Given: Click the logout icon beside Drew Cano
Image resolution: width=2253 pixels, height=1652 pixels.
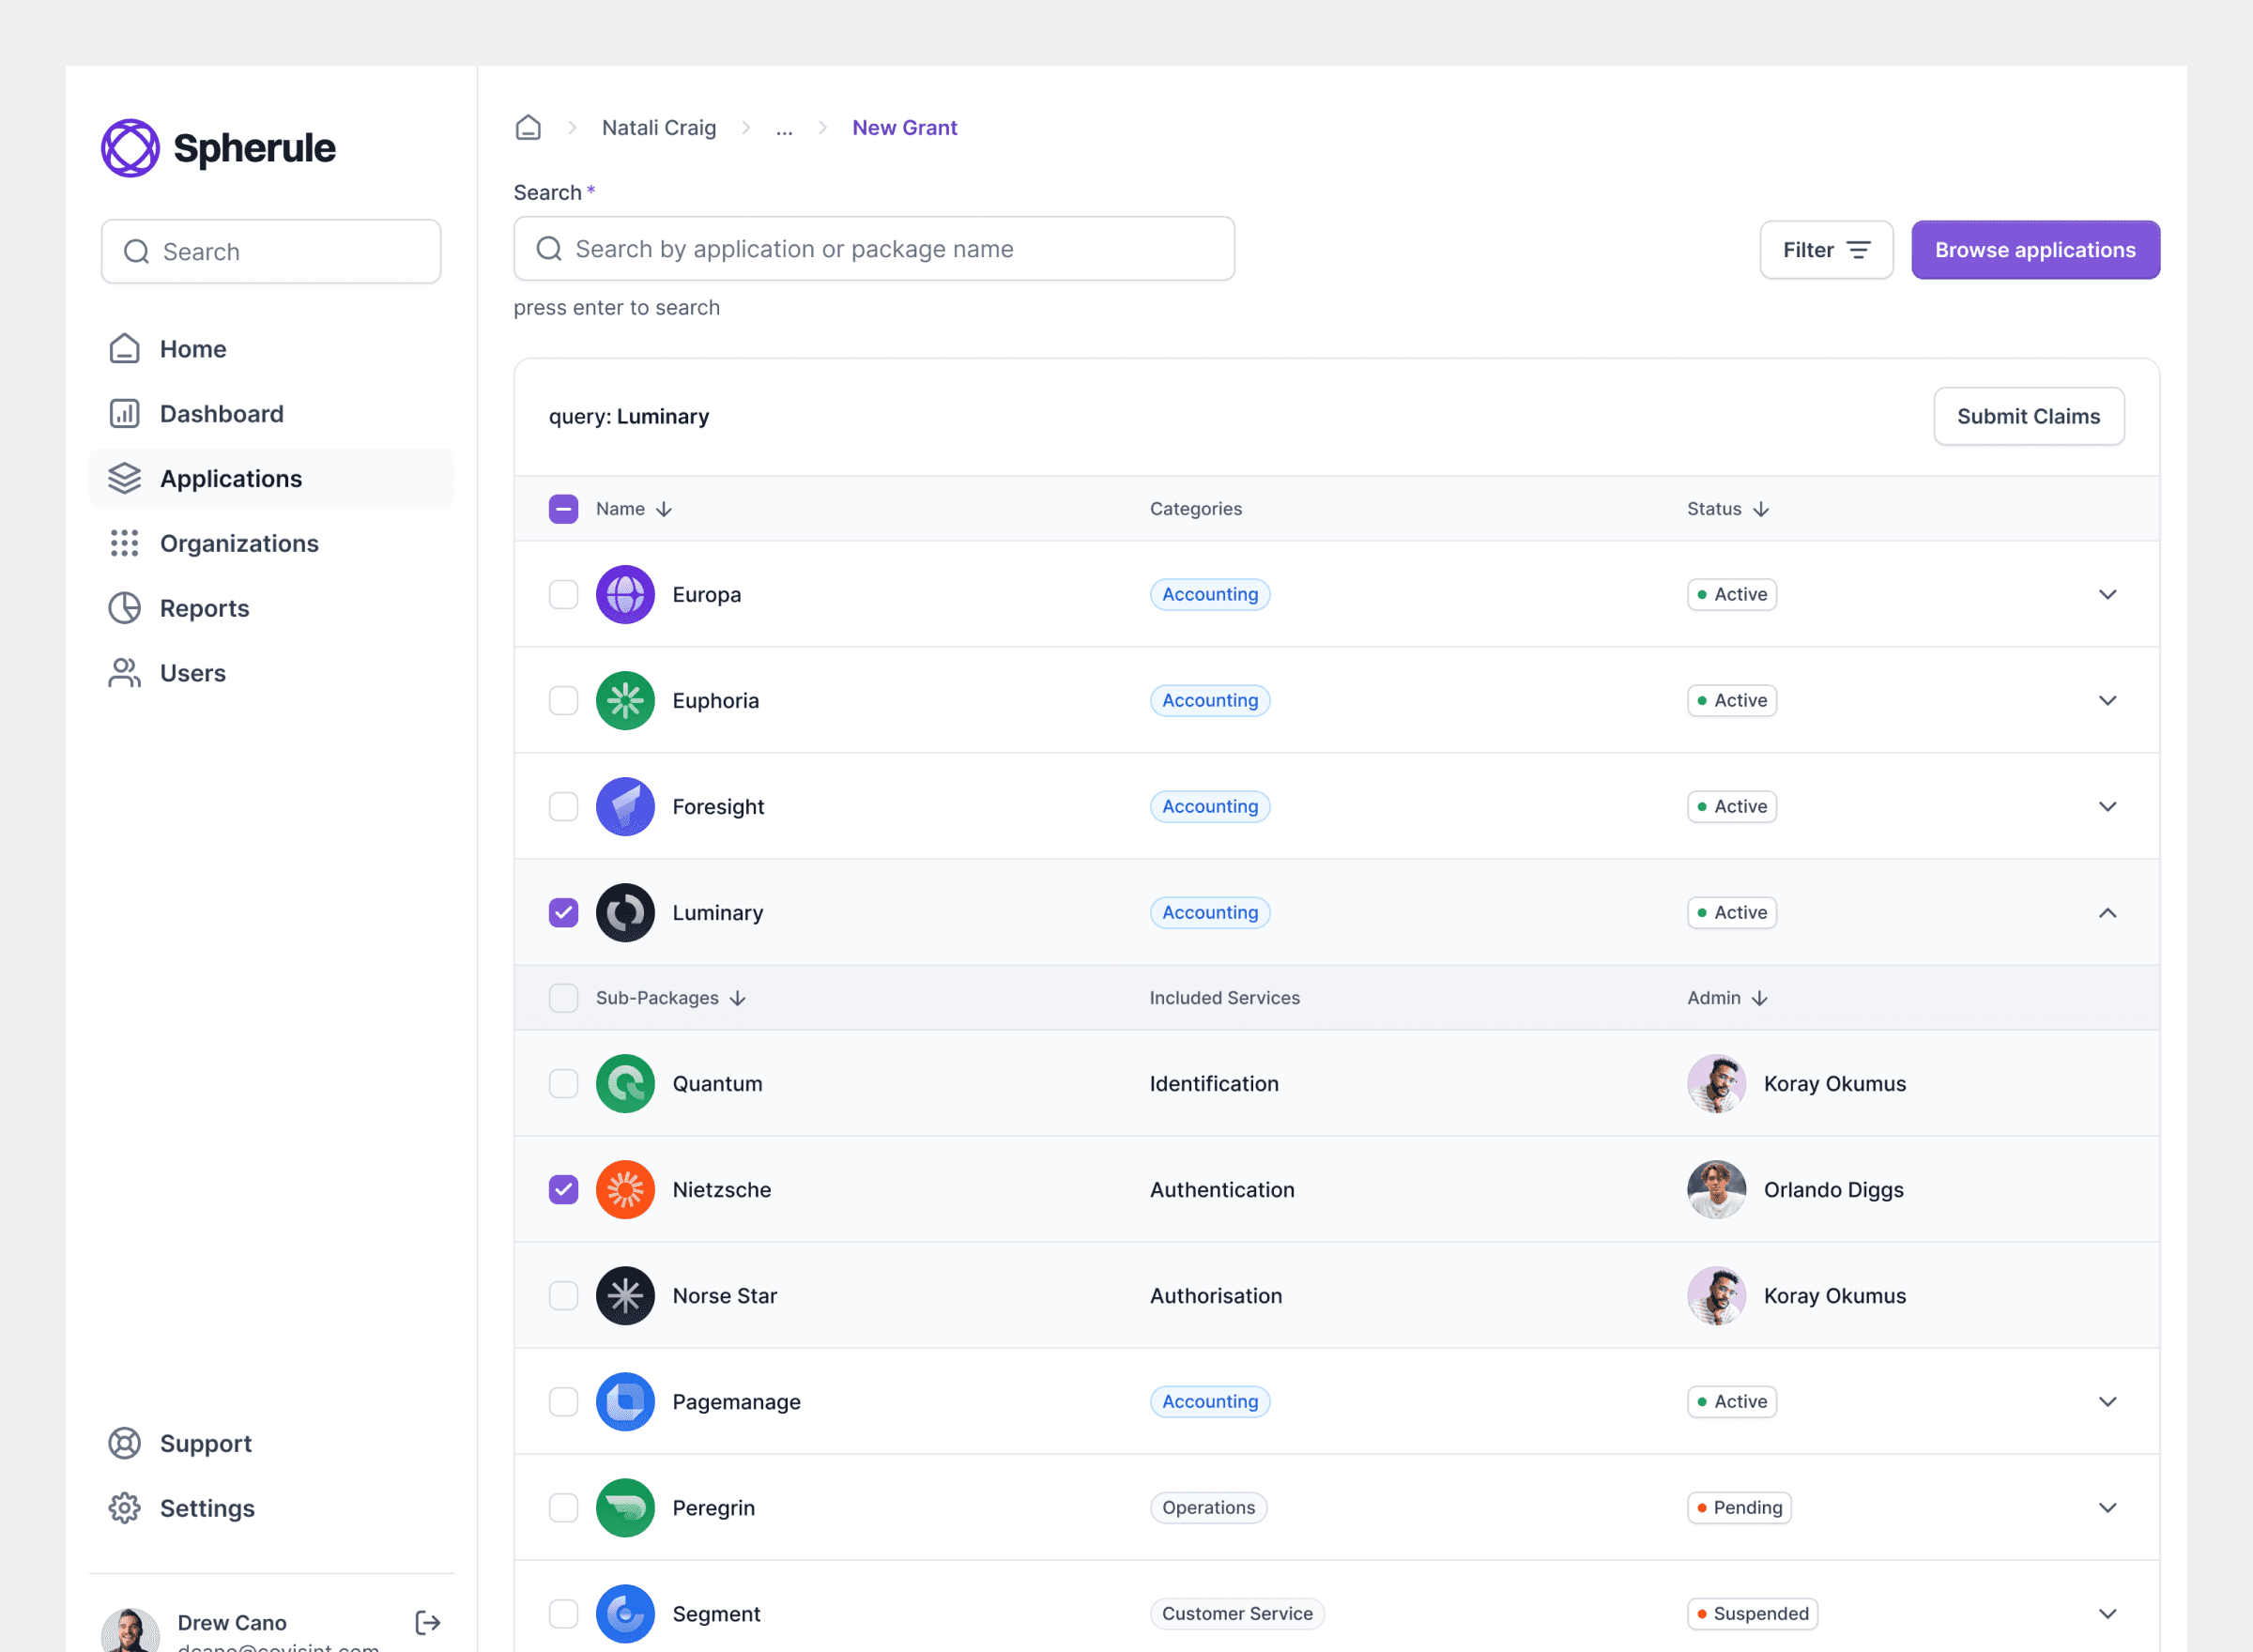Looking at the screenshot, I should tap(427, 1622).
